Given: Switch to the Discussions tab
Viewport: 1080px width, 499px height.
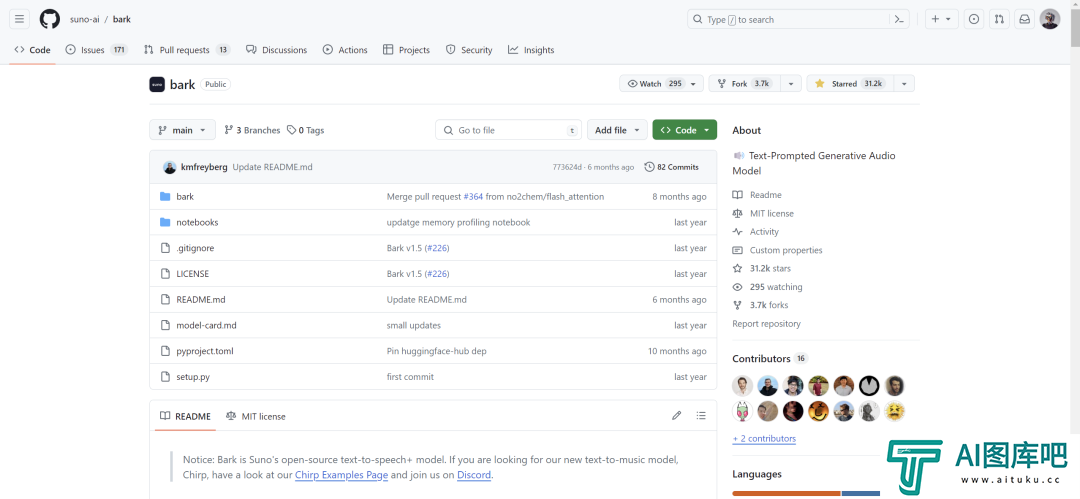Looking at the screenshot, I should click(x=277, y=50).
